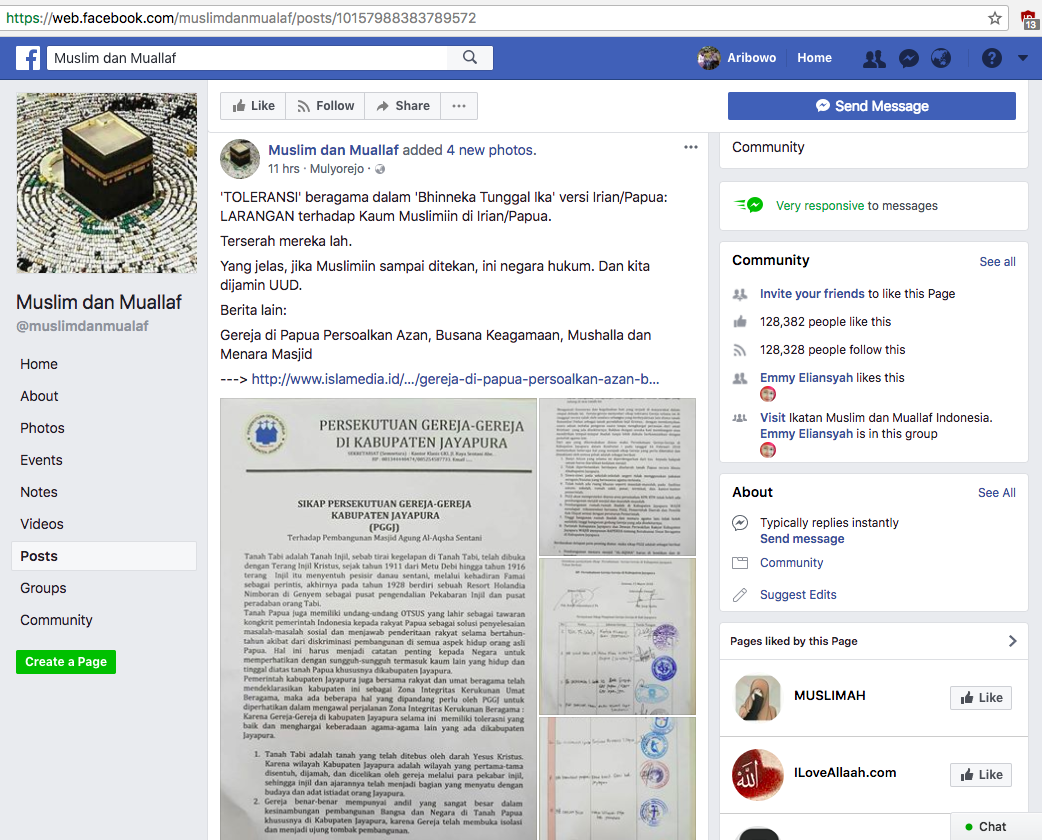The height and width of the screenshot is (840, 1042).
Task: Click the Very responsive messenger badge icon
Action: 749,205
